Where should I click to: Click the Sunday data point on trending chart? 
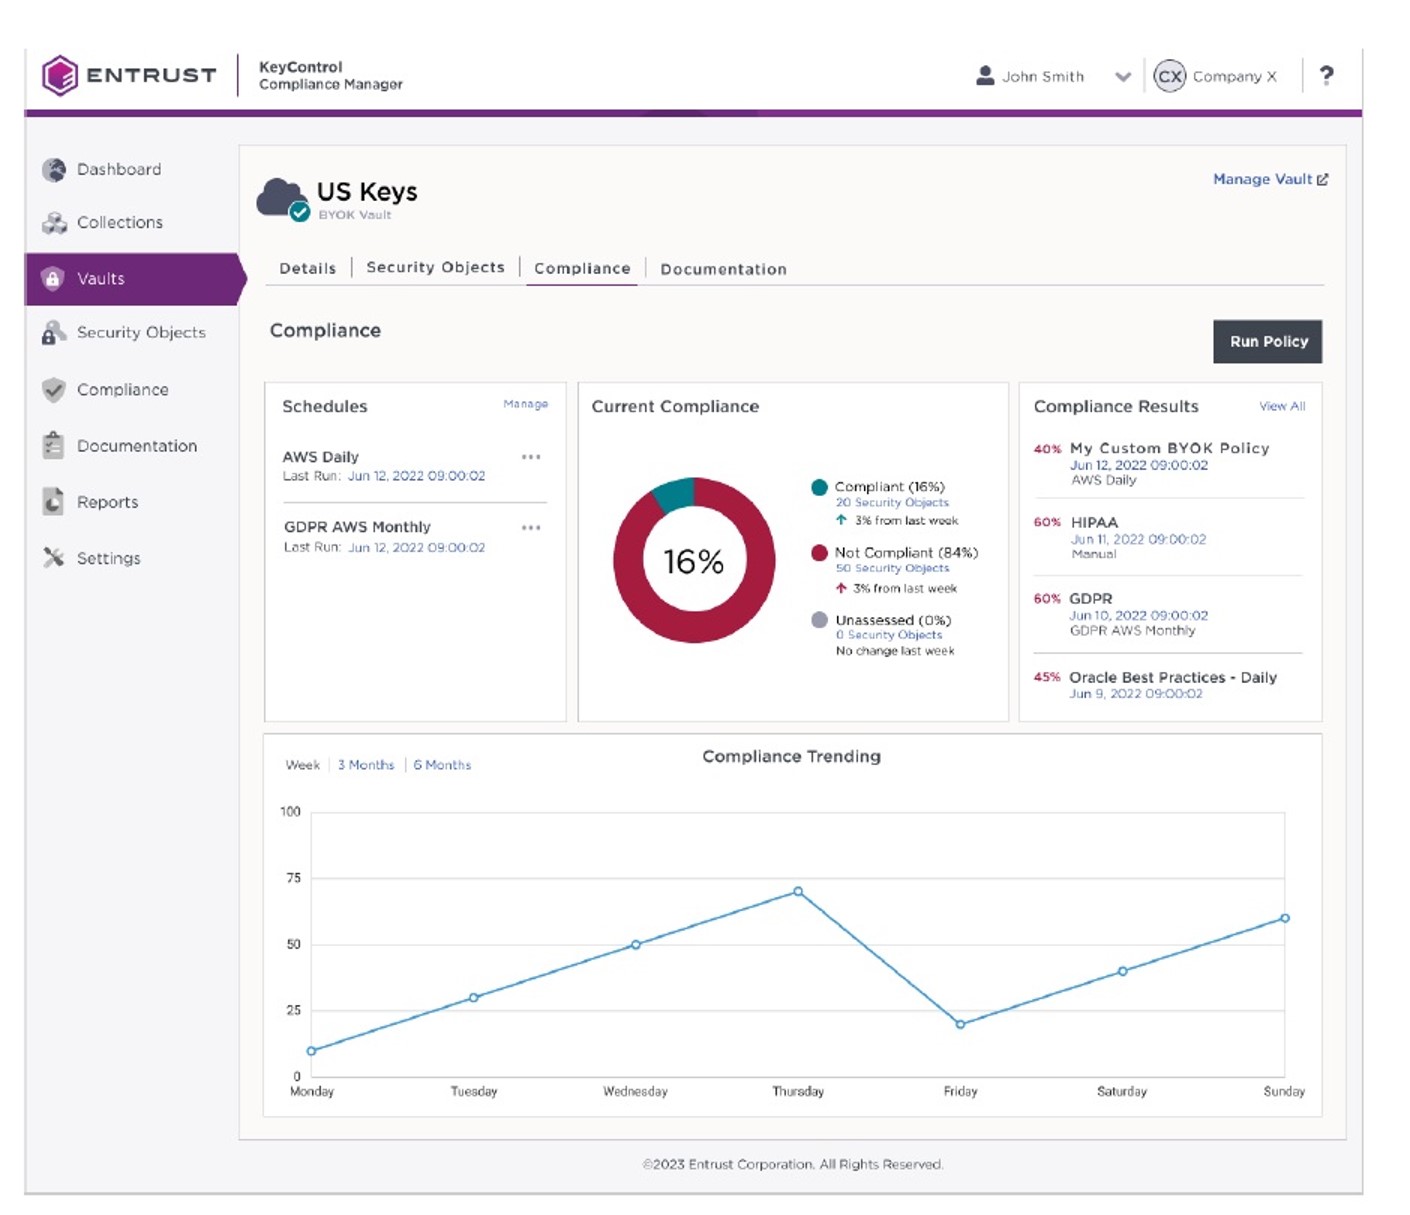pyautogui.click(x=1285, y=918)
